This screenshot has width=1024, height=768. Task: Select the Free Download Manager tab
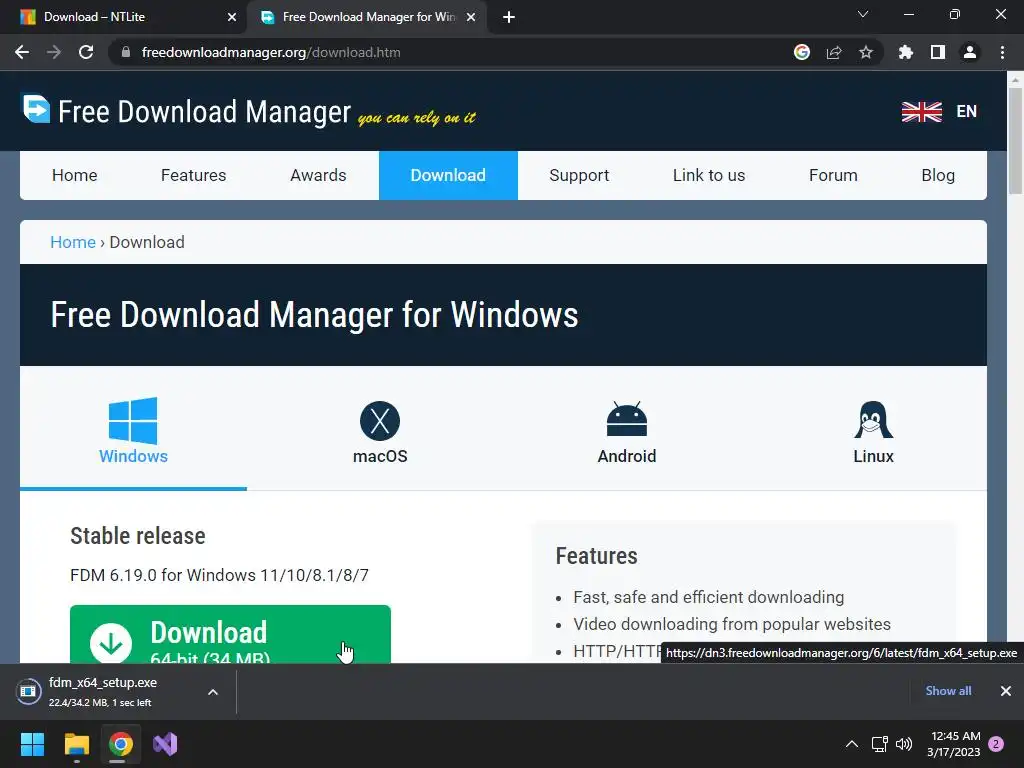click(369, 17)
